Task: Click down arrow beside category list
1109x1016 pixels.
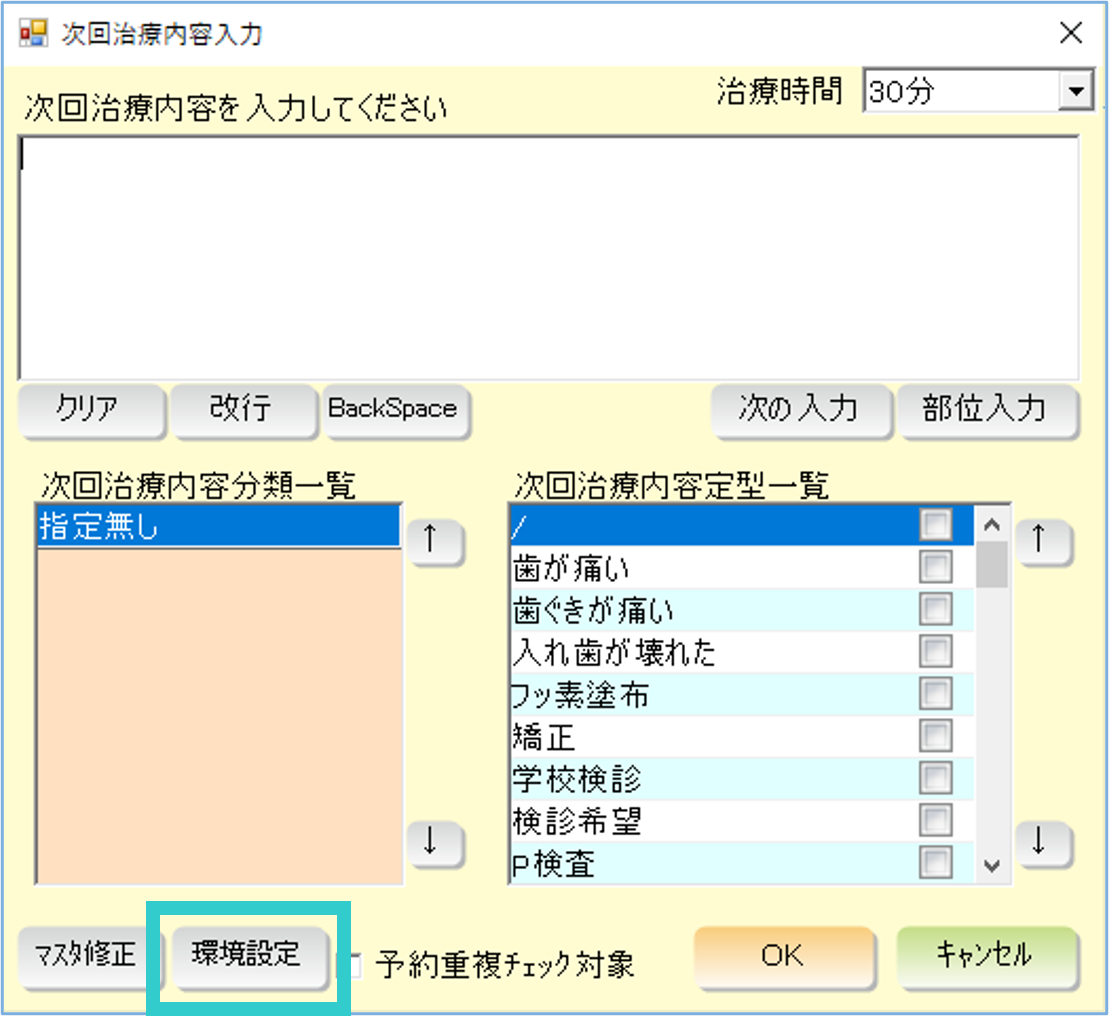Action: point(437,843)
